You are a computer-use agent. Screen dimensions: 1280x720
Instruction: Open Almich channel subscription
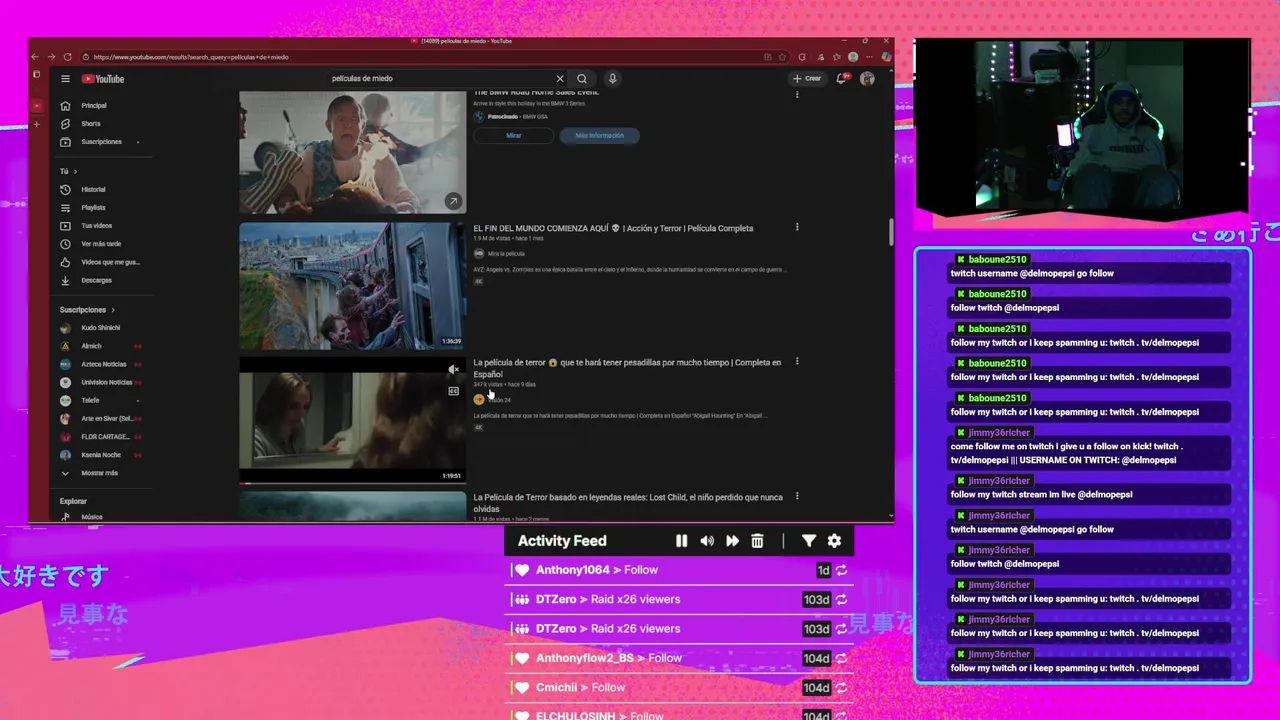point(91,346)
